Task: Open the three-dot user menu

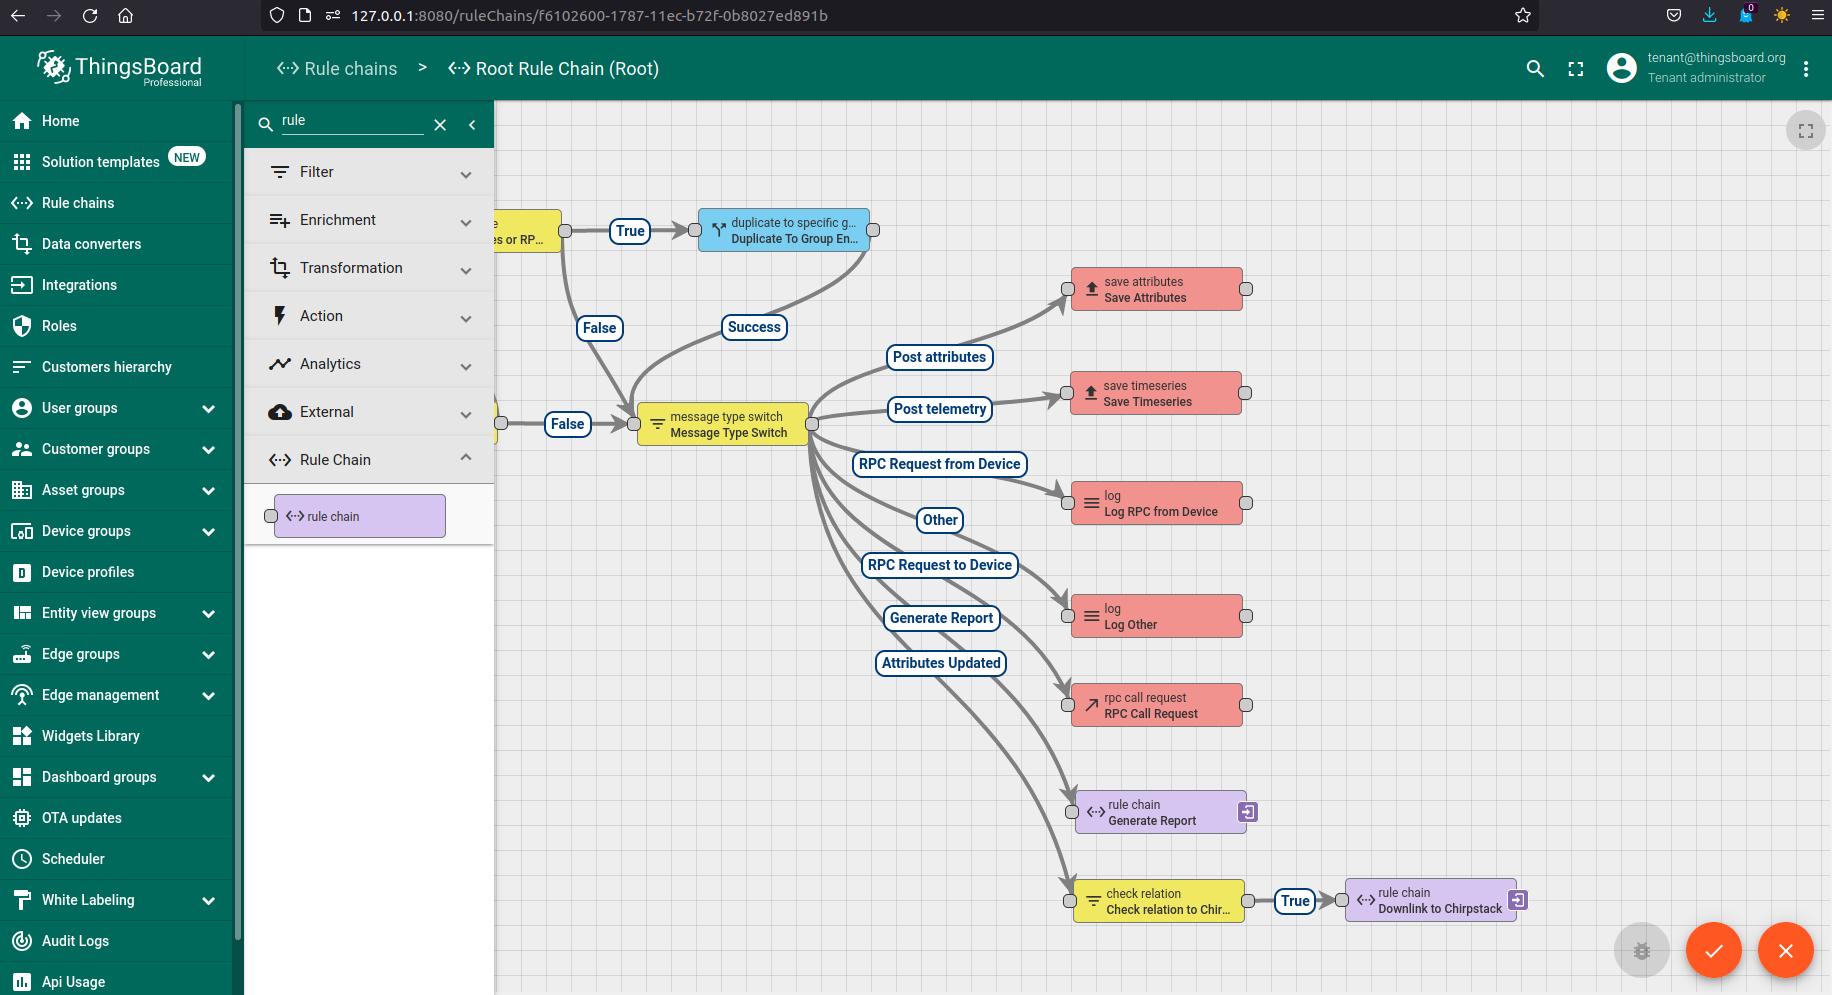Action: tap(1806, 69)
